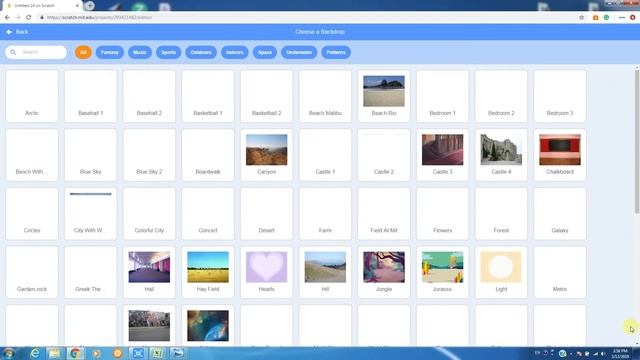Select the Blue Sky backdrop
This screenshot has width=640, height=360.
(91, 155)
